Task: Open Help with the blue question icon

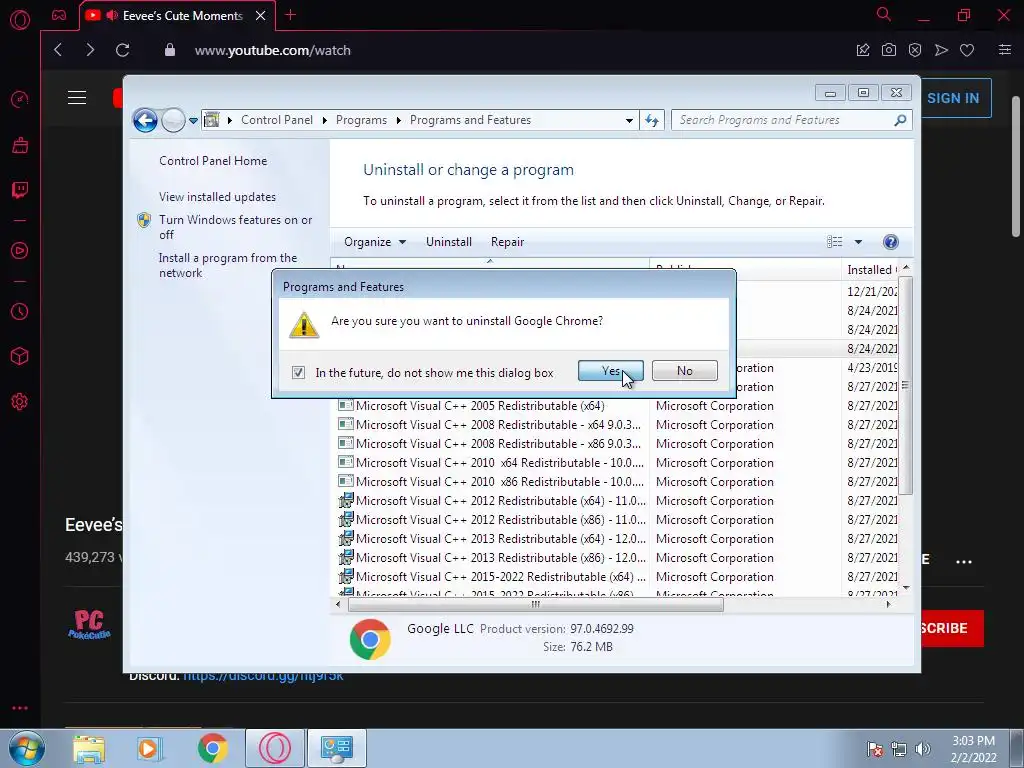Action: [x=890, y=242]
